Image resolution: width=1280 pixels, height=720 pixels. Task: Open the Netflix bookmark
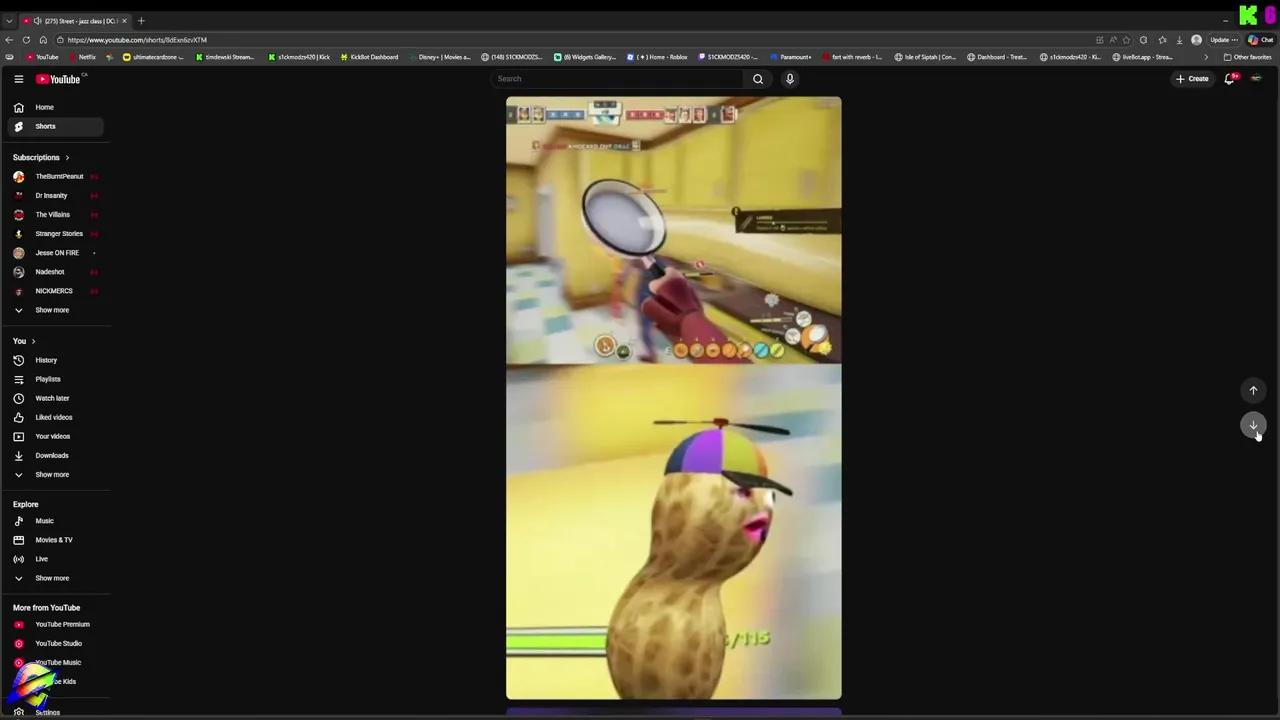point(82,57)
